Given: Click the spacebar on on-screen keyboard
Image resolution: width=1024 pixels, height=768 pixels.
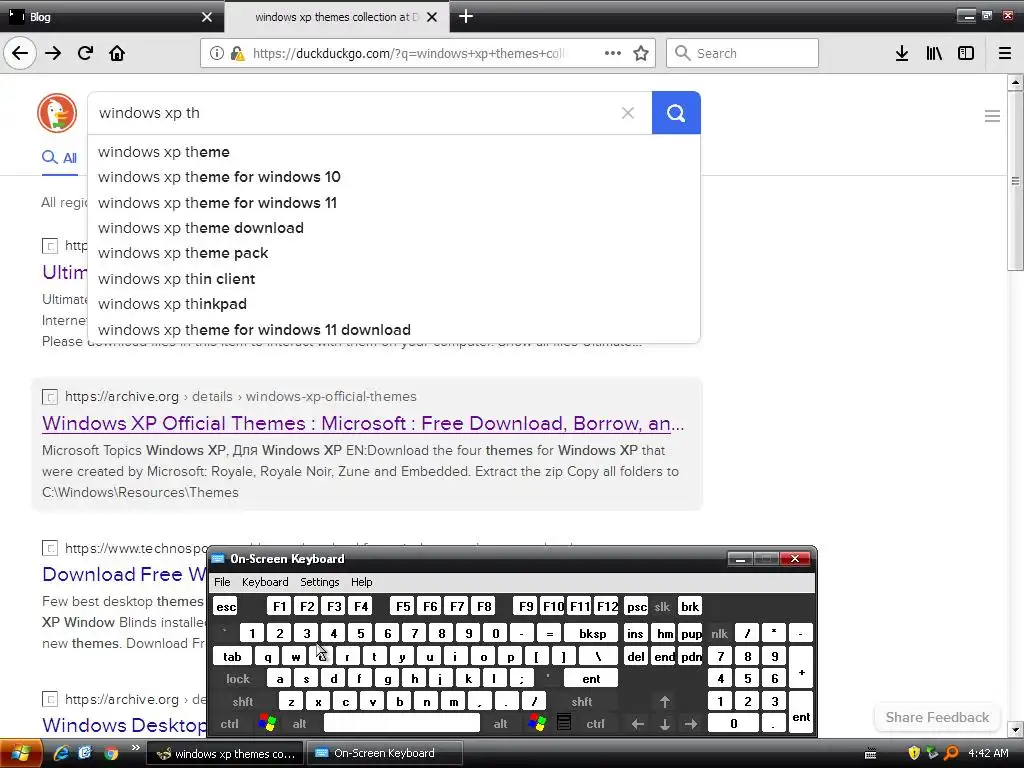Looking at the screenshot, I should click(402, 724).
